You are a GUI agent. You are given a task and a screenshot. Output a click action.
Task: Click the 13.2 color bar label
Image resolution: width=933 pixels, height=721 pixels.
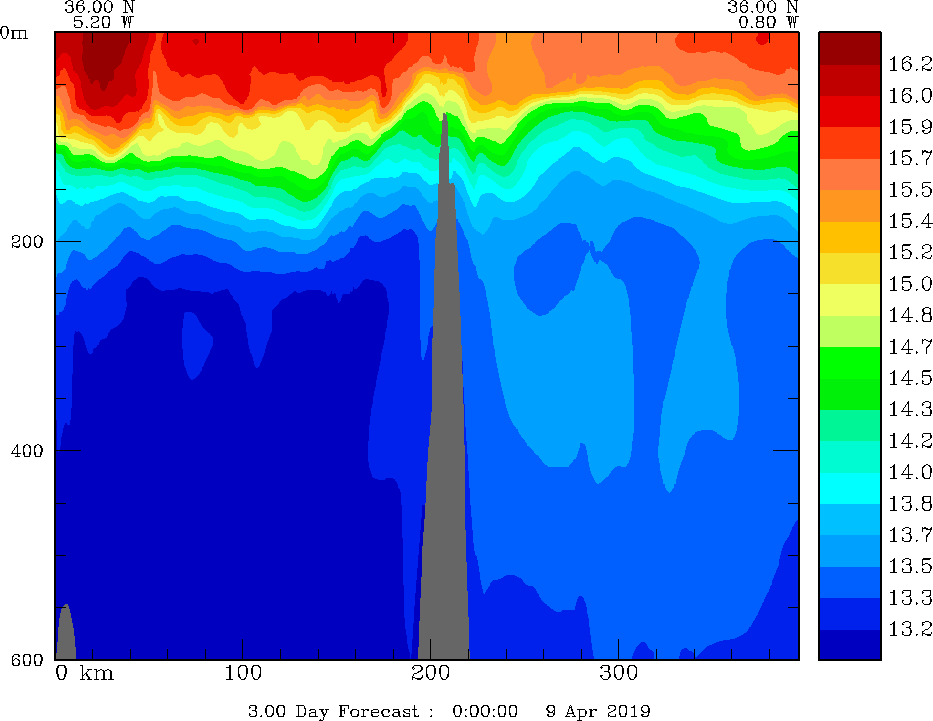(910, 629)
